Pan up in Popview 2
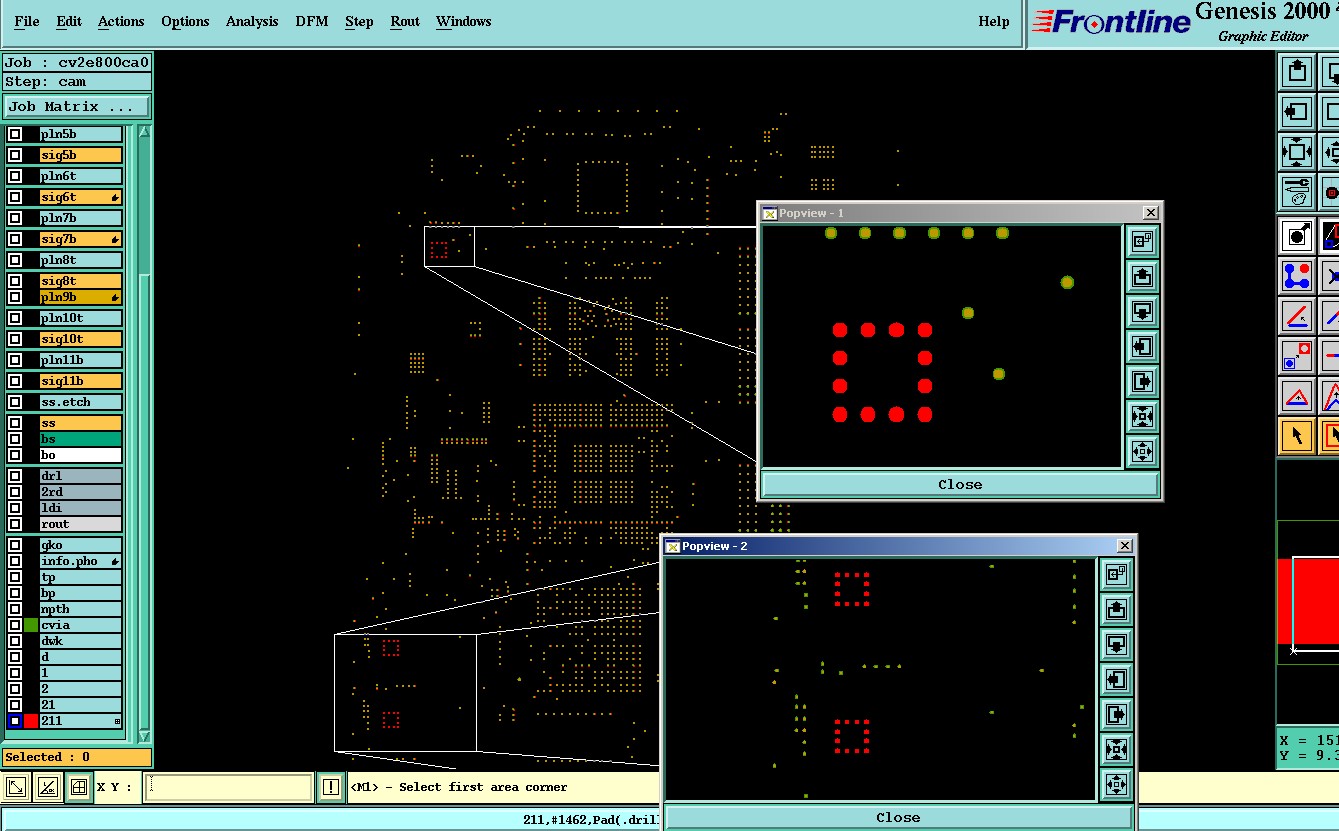 click(x=1116, y=609)
